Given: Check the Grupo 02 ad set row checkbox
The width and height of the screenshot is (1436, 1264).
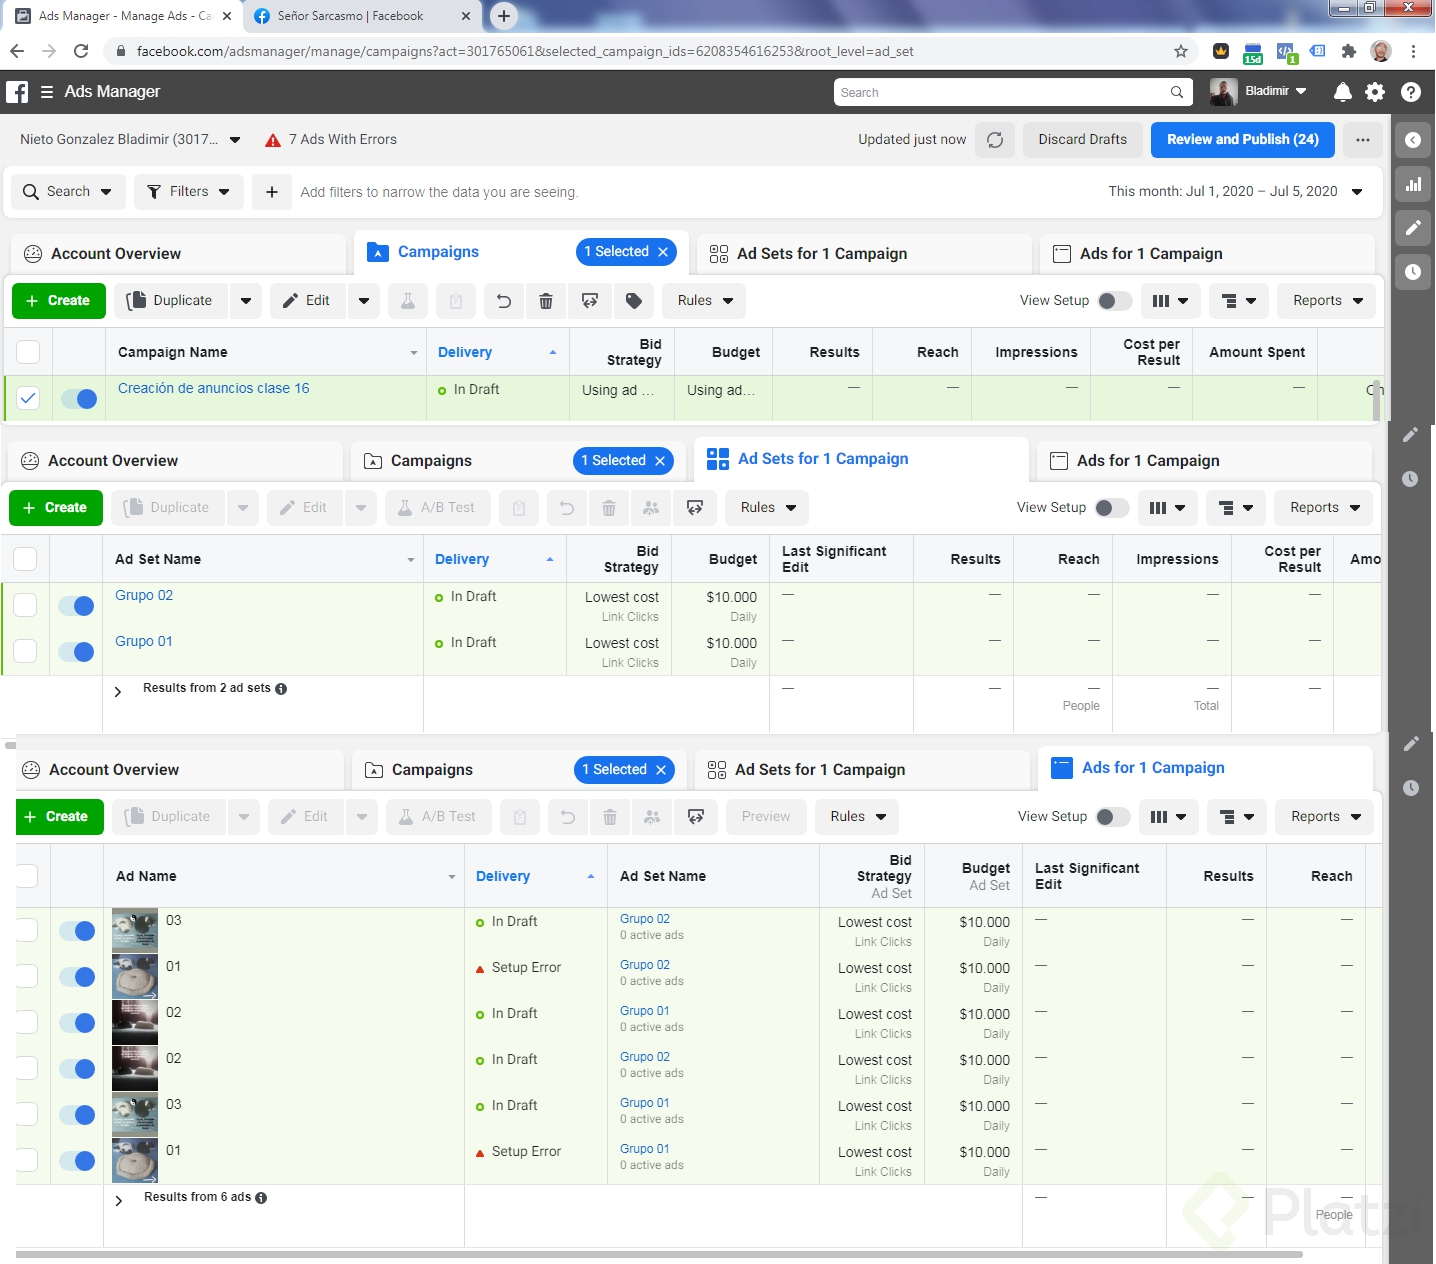Looking at the screenshot, I should 25,606.
